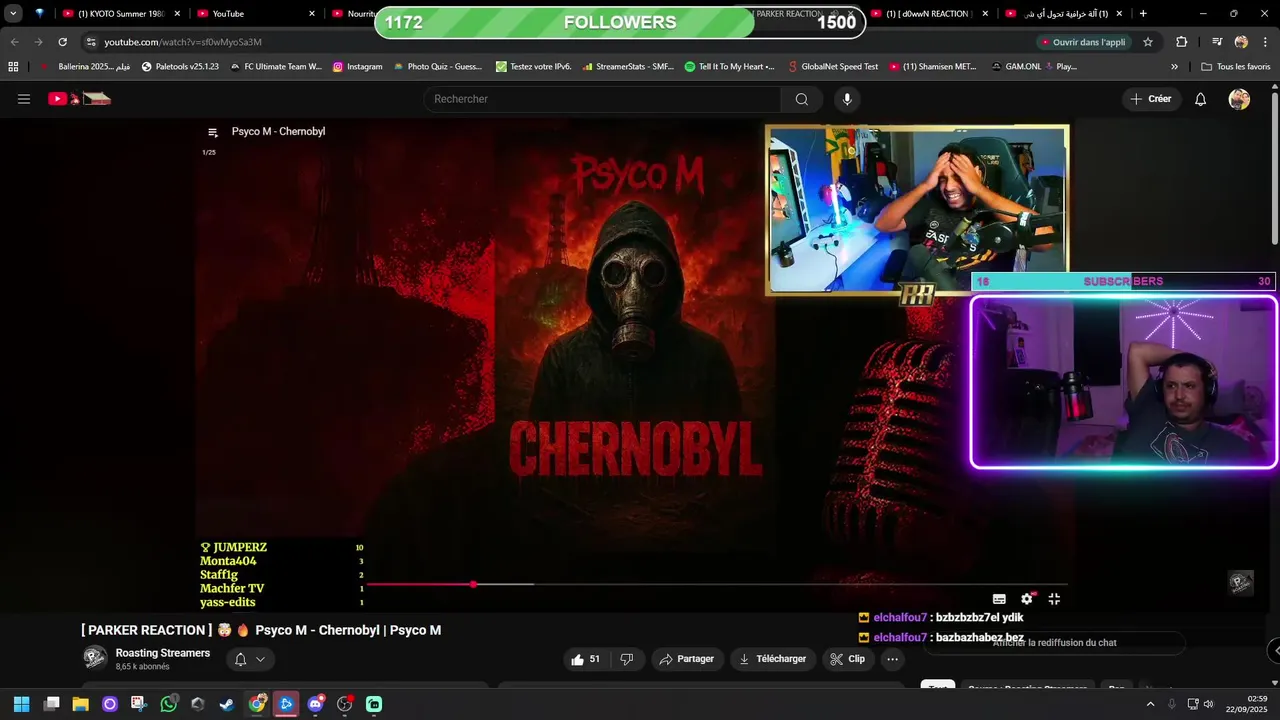
Task: Open the StreamerStats bookmark
Action: pos(627,67)
